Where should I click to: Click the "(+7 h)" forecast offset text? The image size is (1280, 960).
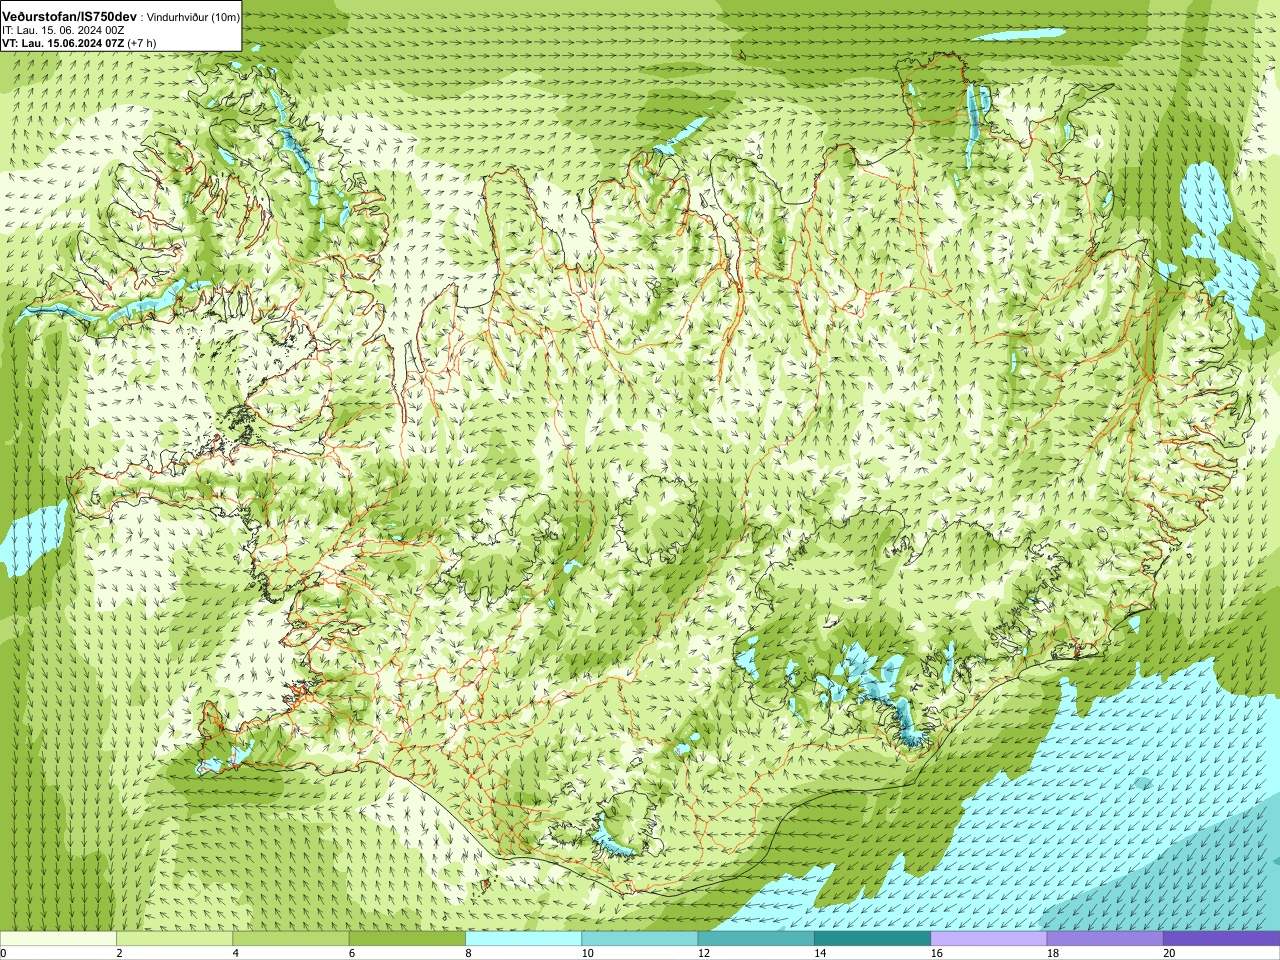[142, 43]
